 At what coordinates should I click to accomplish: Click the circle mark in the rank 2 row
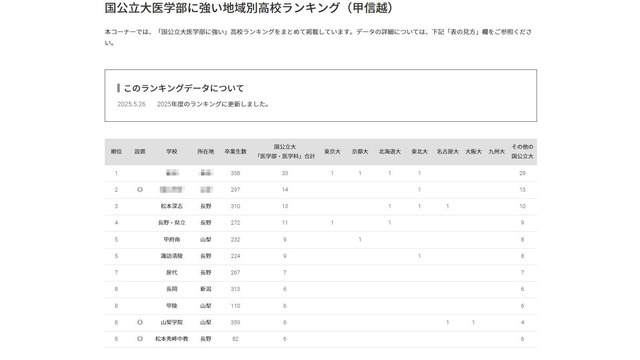click(x=140, y=190)
